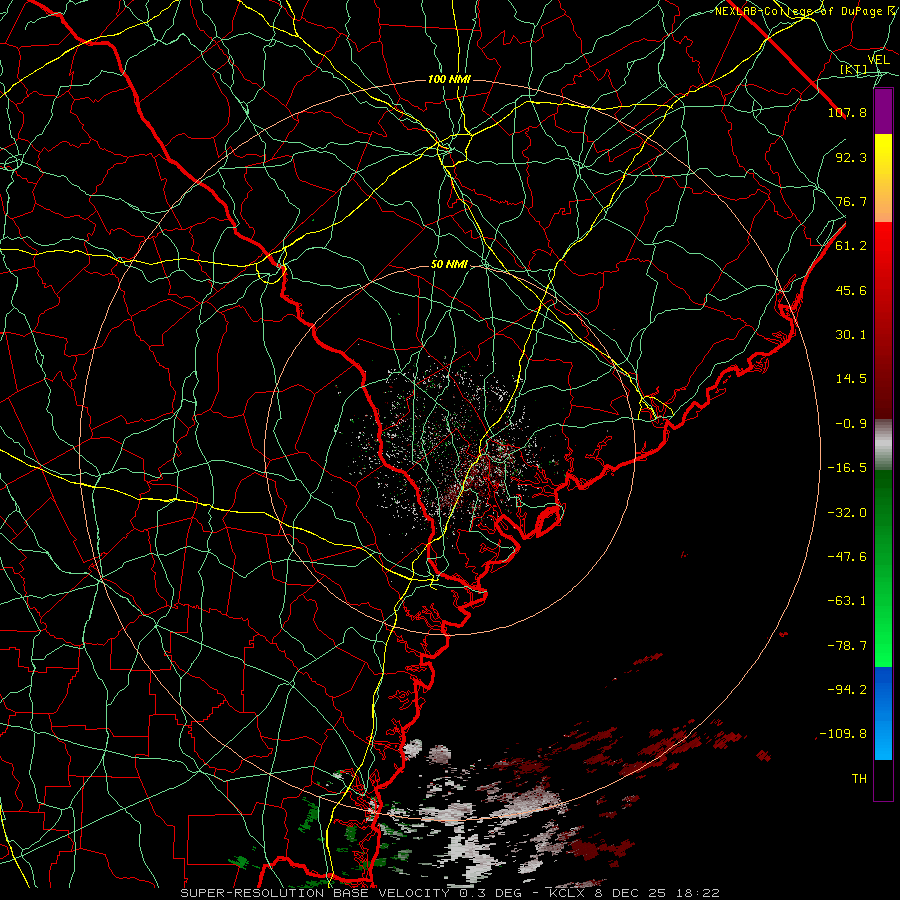Click the 100 NMI range ring label

point(449,79)
